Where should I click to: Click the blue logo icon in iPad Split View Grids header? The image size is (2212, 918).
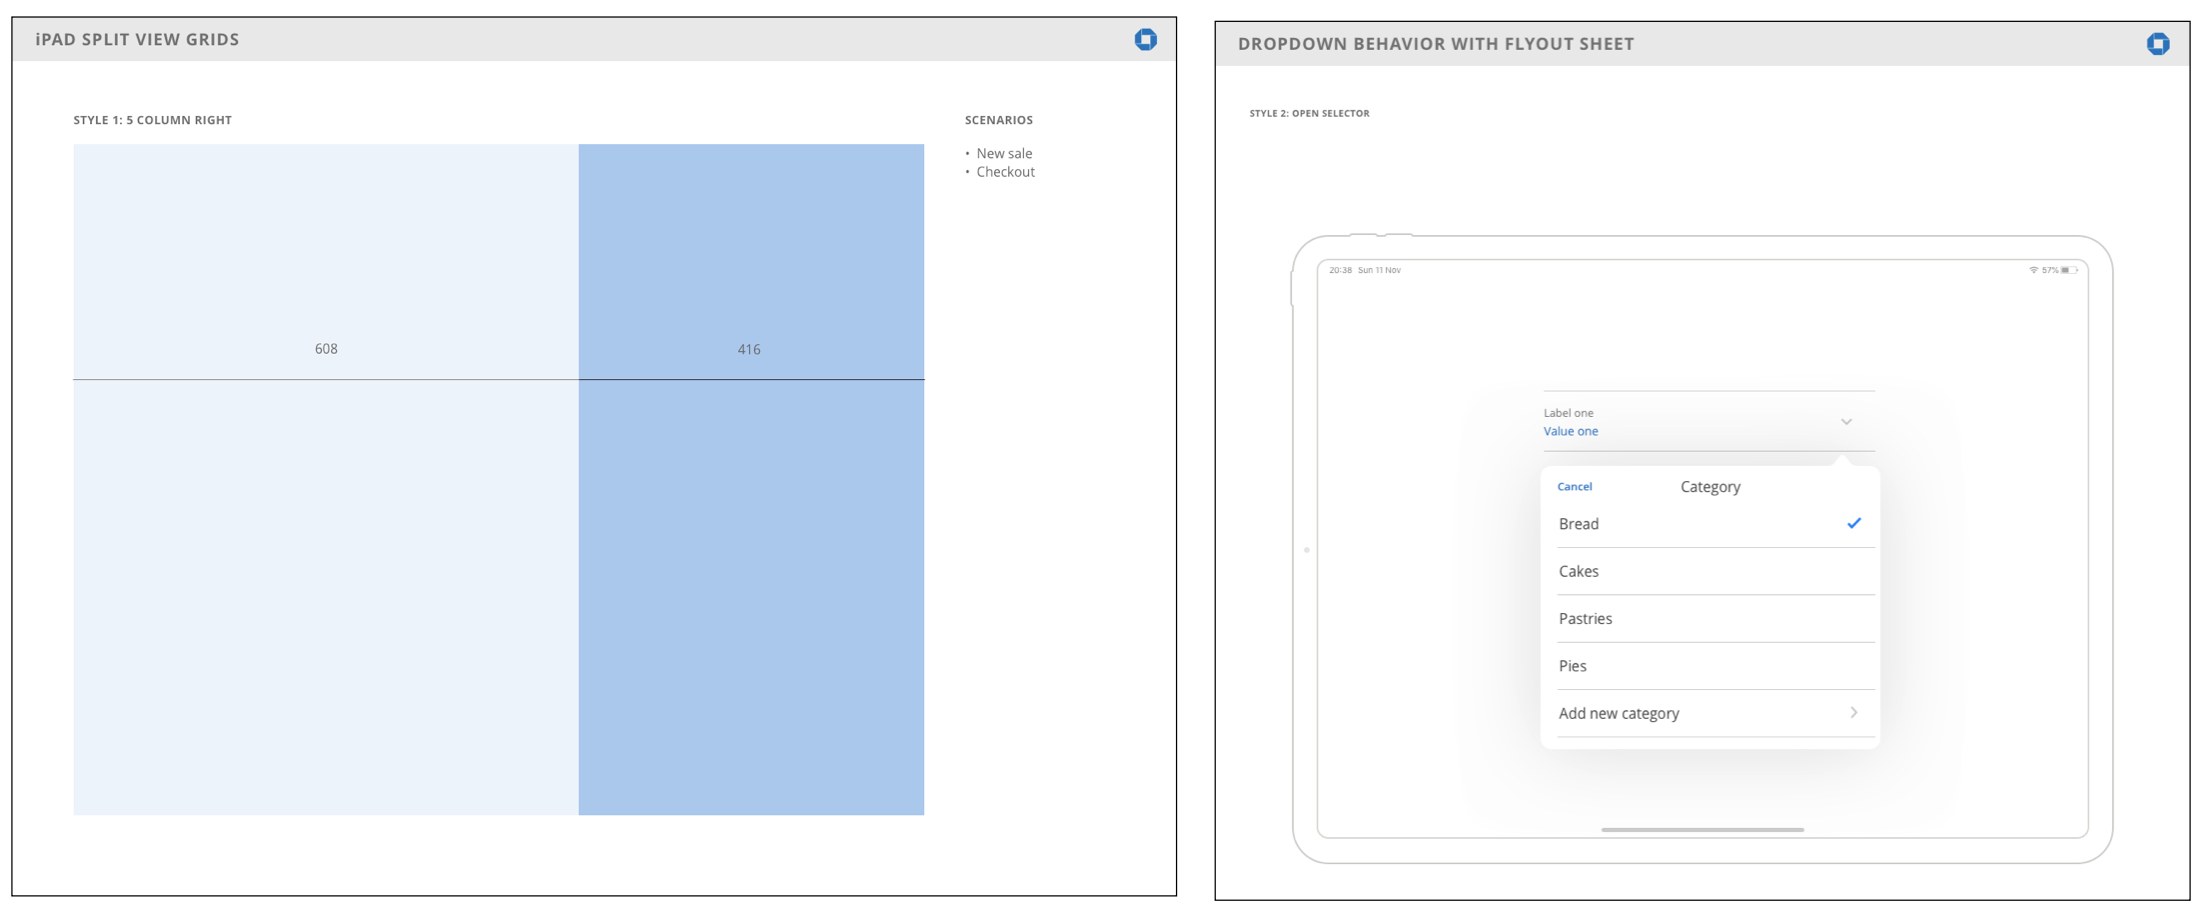click(1145, 39)
